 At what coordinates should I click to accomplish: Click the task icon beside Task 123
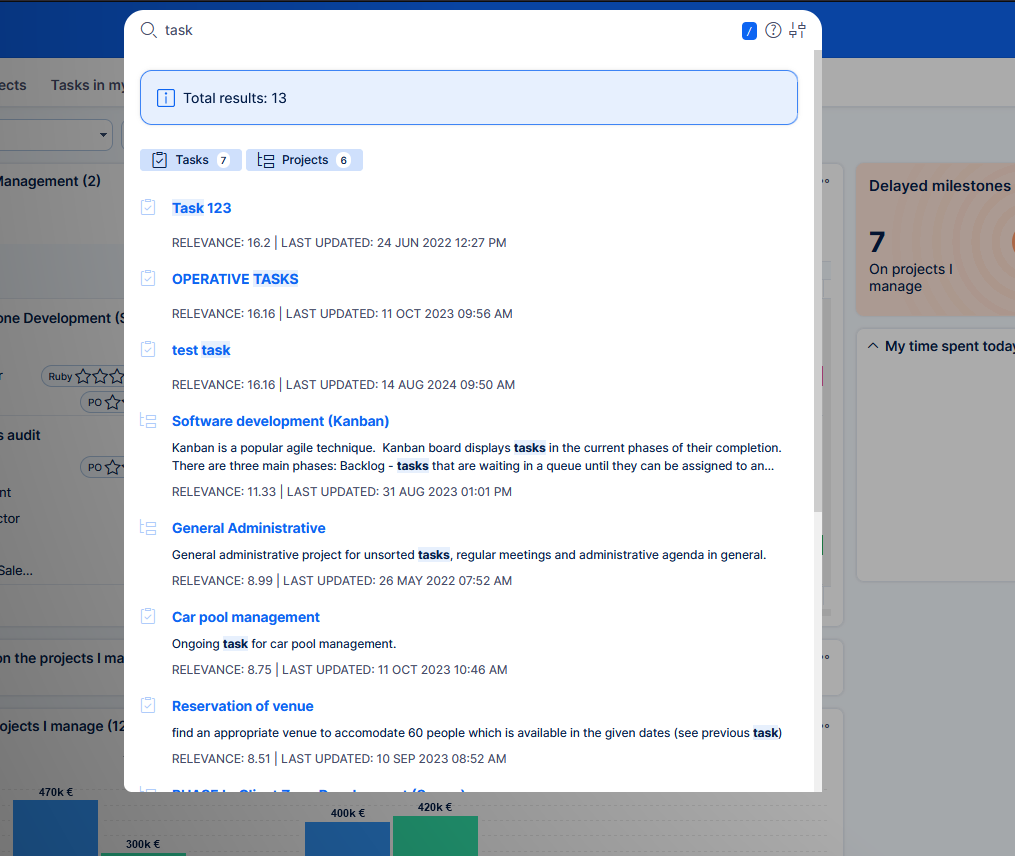point(148,207)
